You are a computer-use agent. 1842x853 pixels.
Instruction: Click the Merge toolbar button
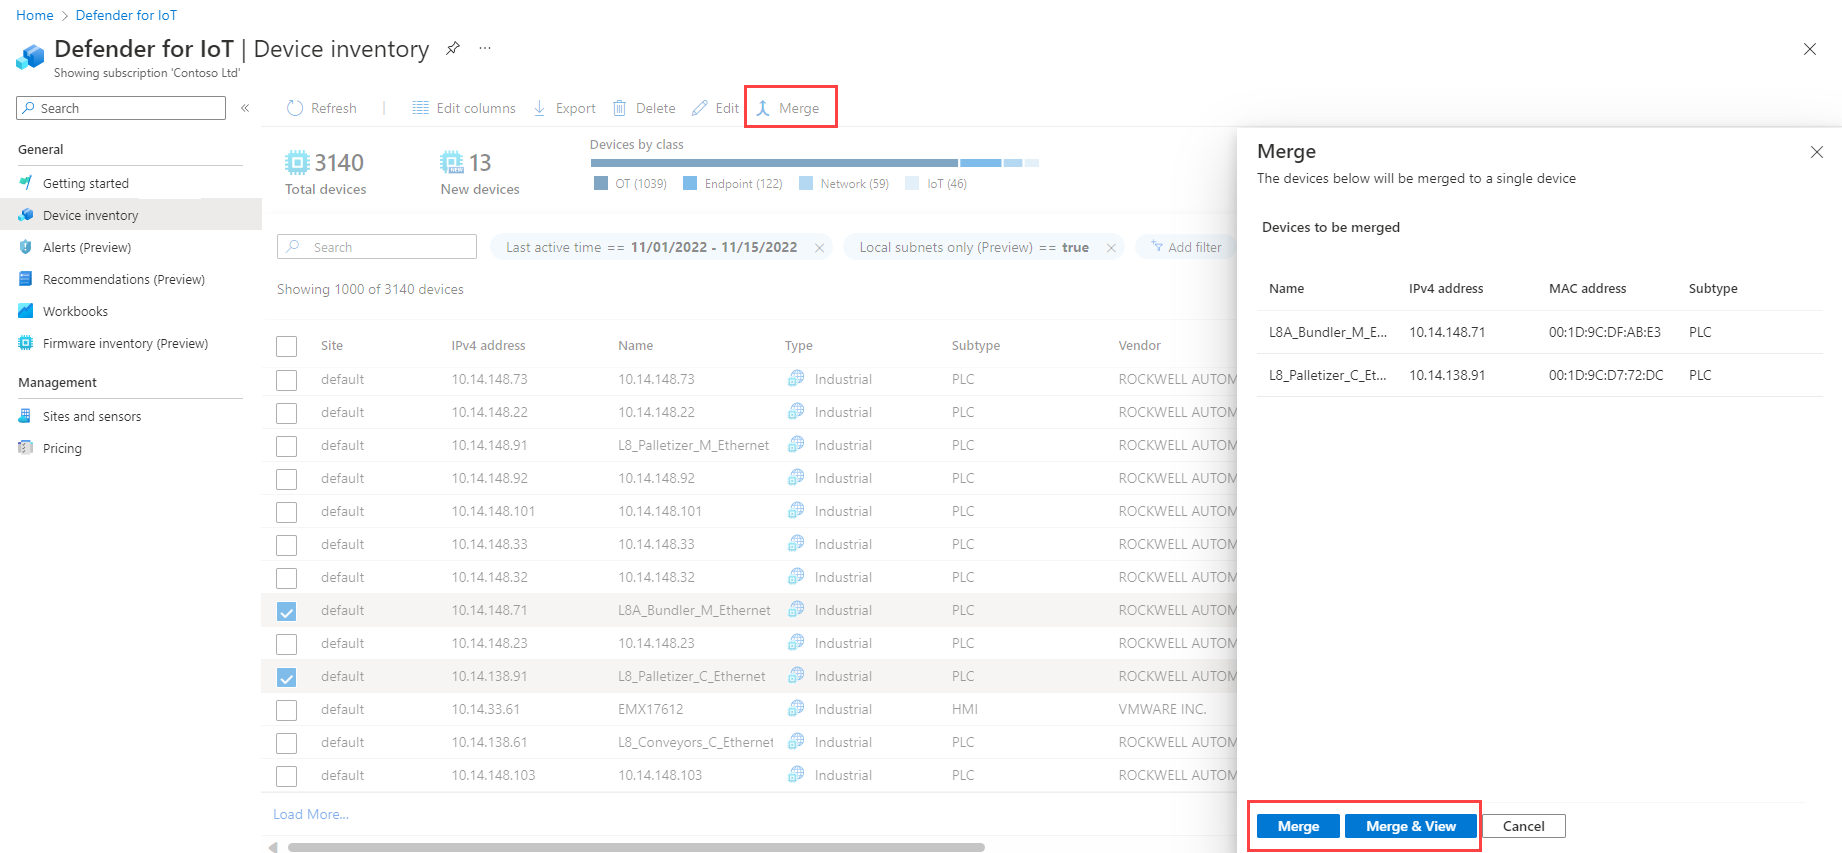click(x=788, y=108)
